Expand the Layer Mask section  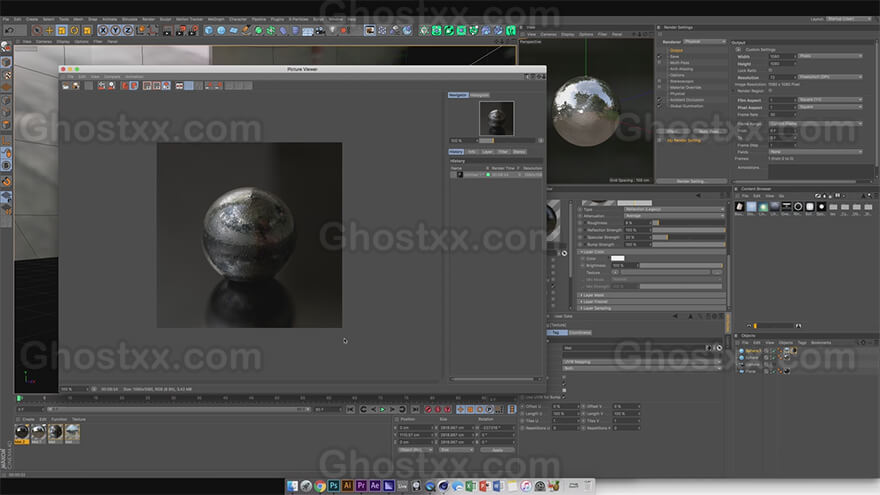[651, 295]
